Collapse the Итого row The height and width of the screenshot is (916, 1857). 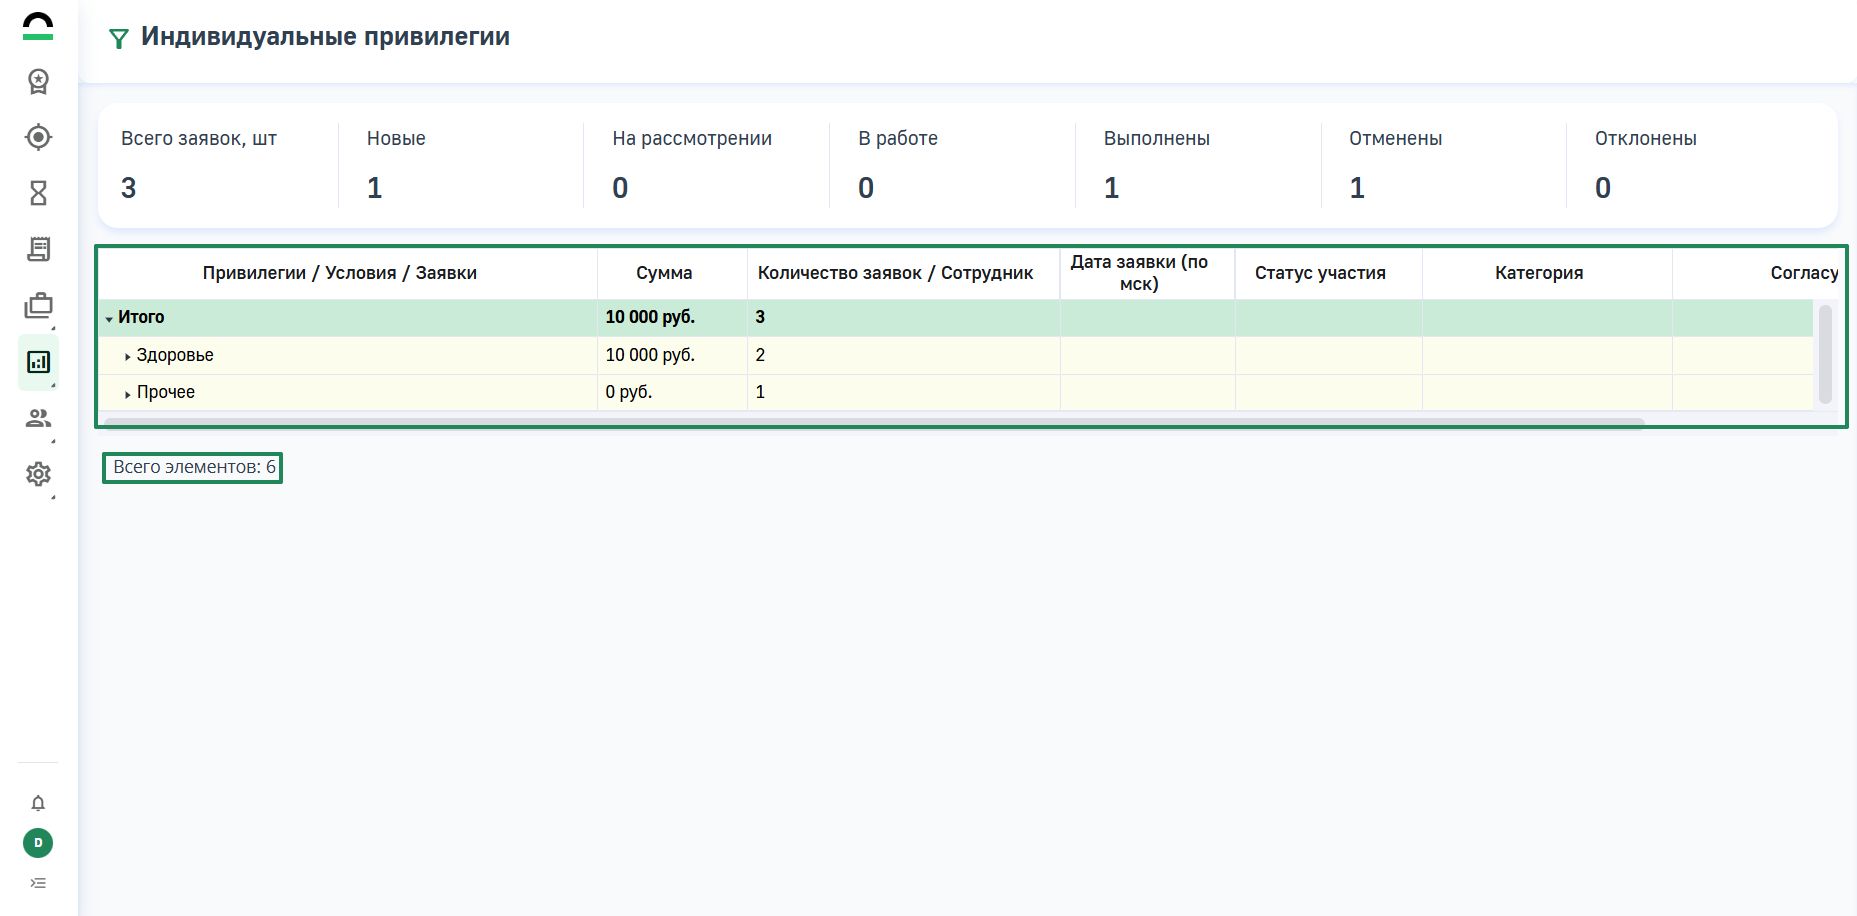pyautogui.click(x=109, y=319)
